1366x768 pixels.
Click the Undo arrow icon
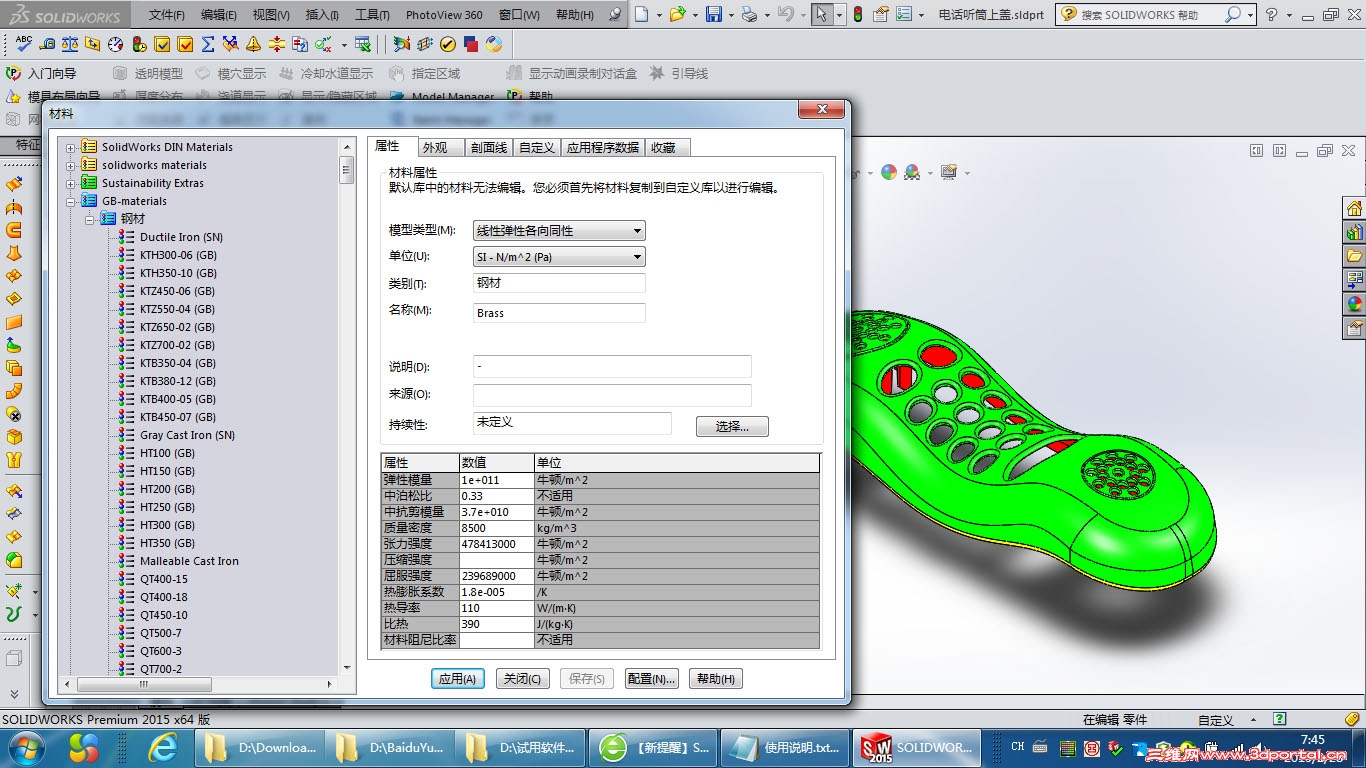(x=786, y=14)
